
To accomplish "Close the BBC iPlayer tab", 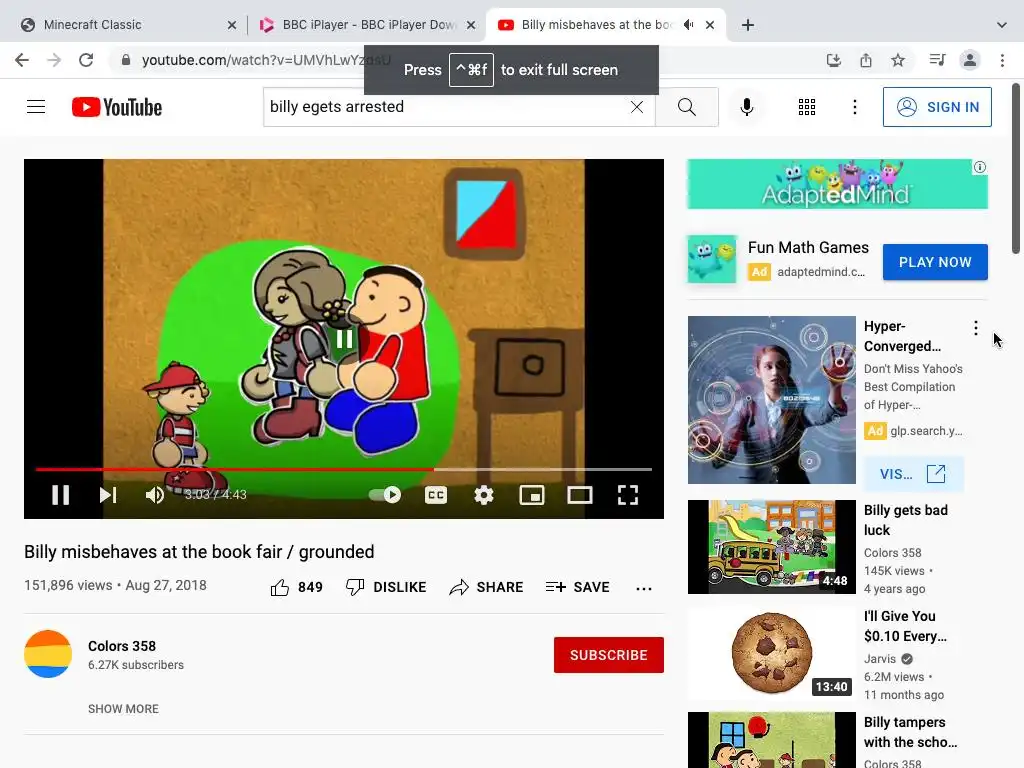I will 471,25.
